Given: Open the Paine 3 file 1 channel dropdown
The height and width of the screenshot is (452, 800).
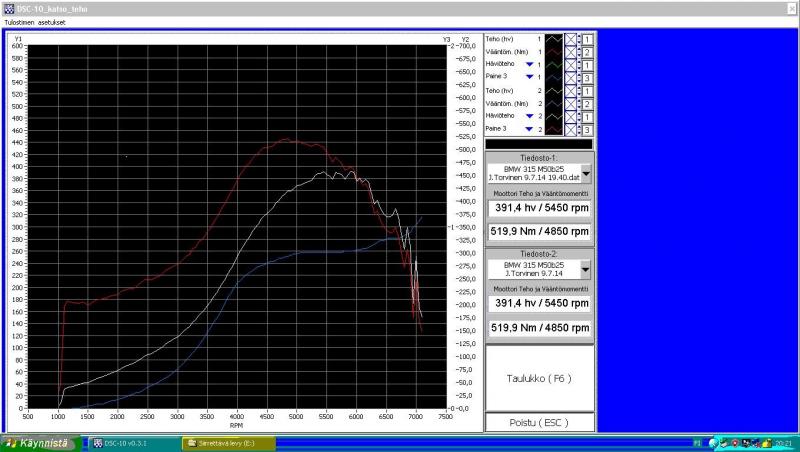Looking at the screenshot, I should [529, 77].
